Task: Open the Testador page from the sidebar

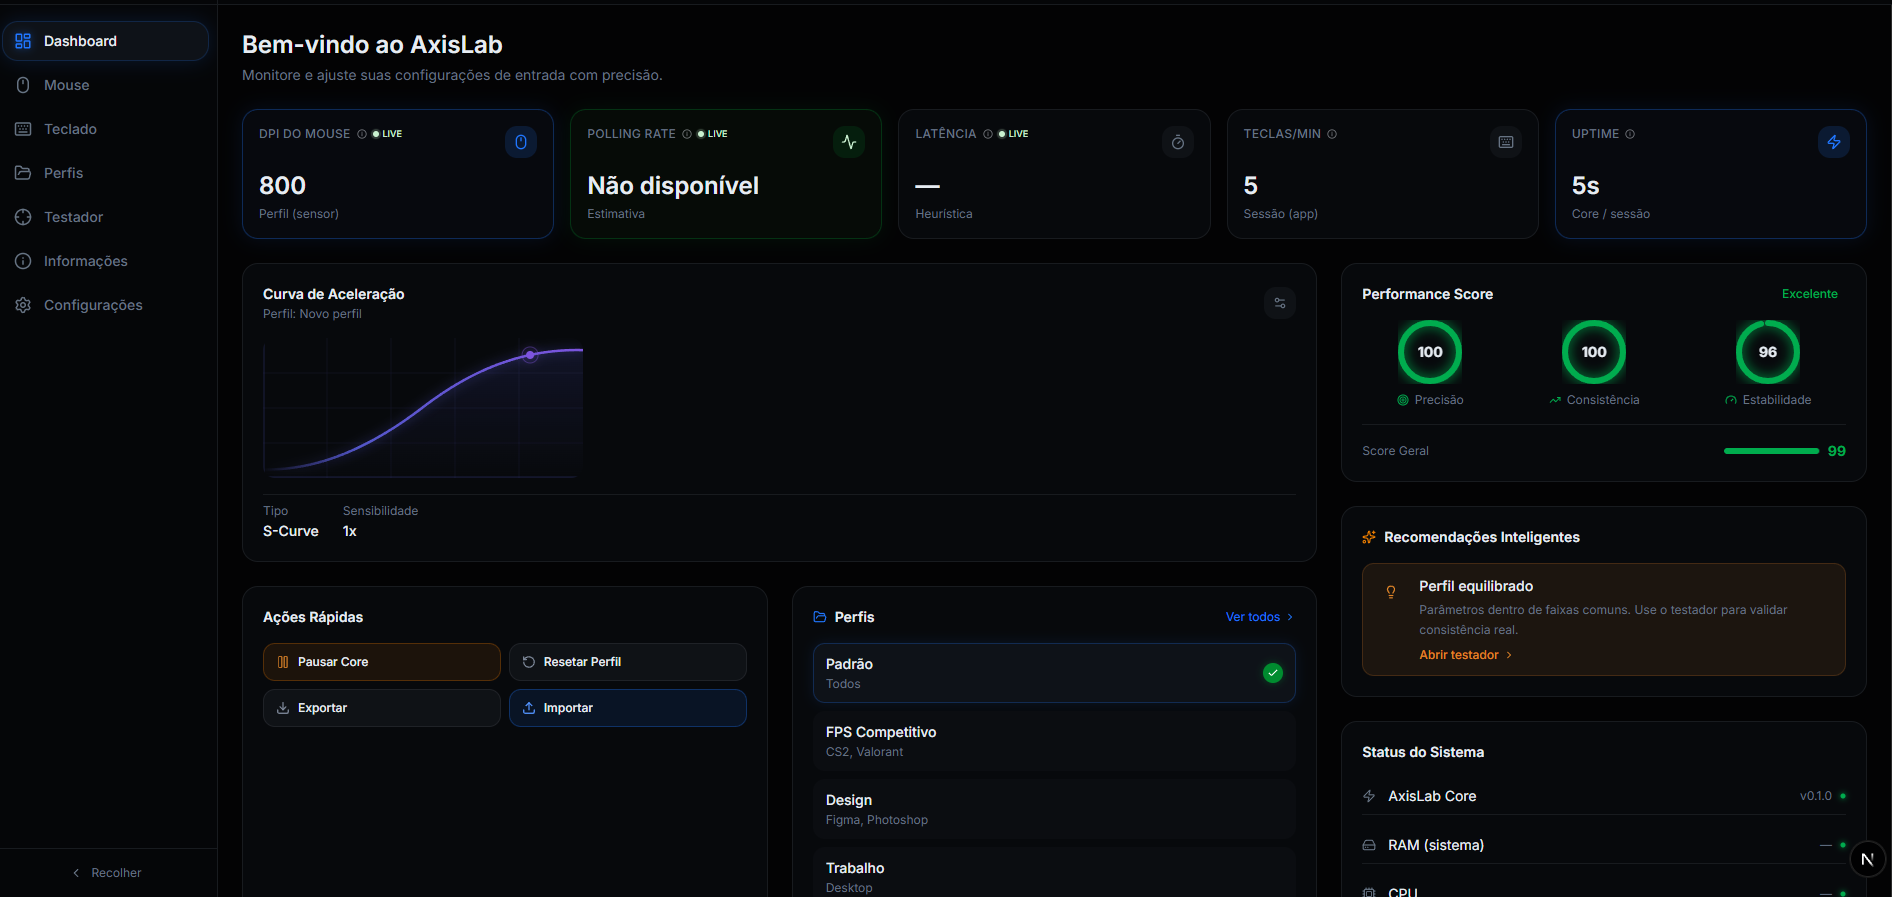Action: tap(106, 217)
